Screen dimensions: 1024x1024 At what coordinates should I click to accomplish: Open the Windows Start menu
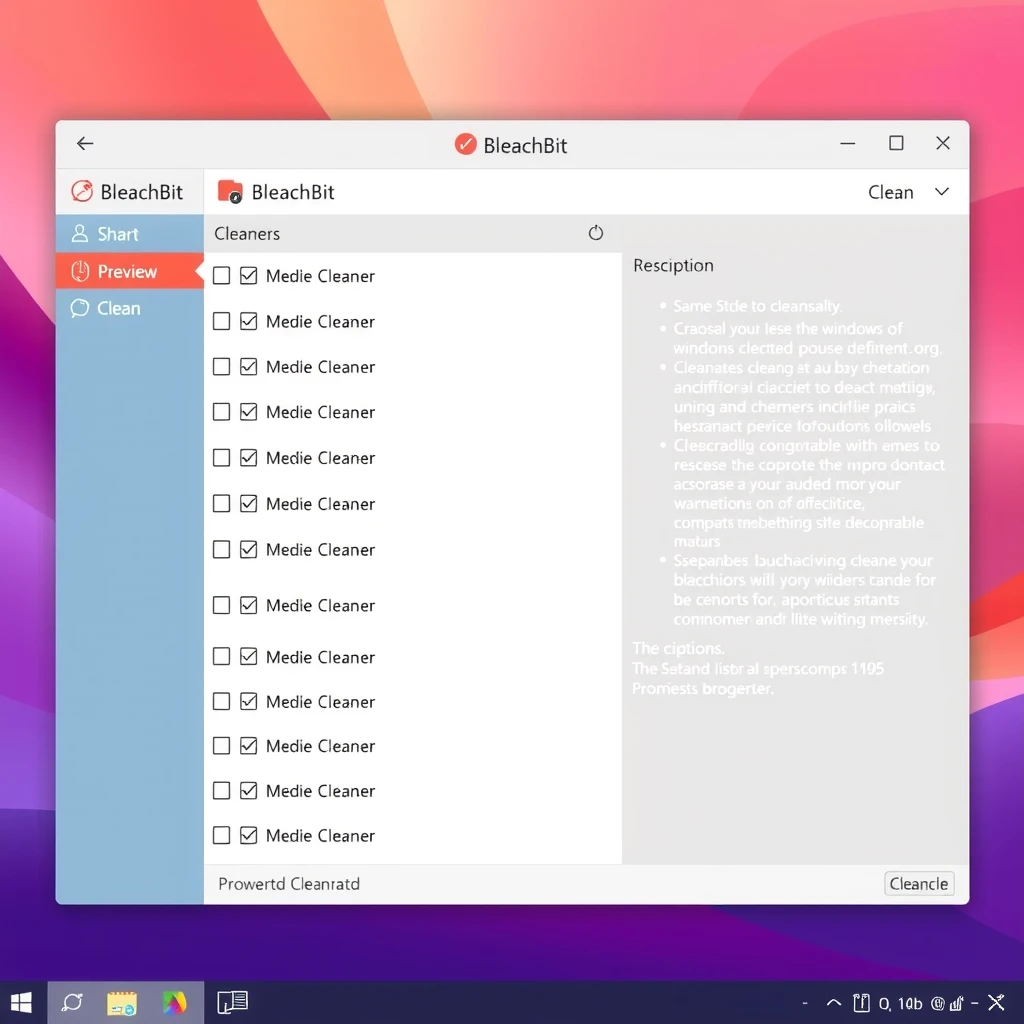[21, 1002]
